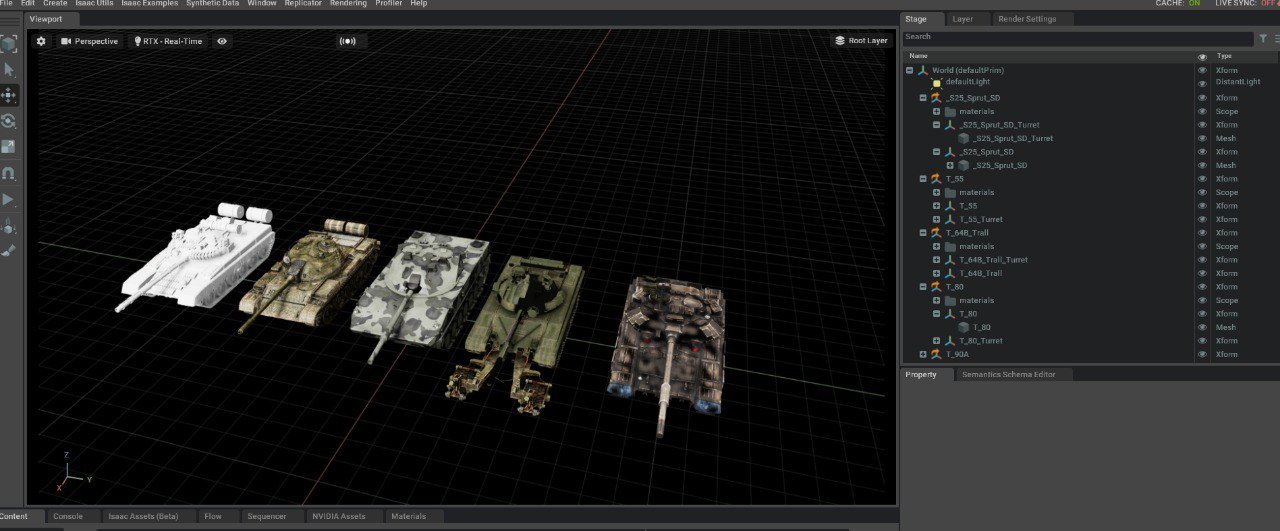Hide the defaultLight prim
1280x531 pixels.
1202,82
